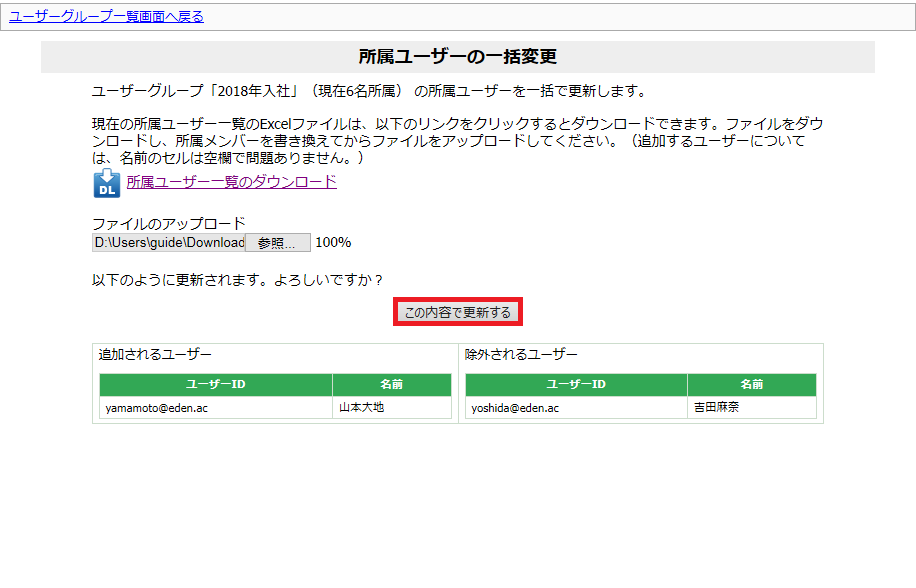Click the 100% upload progress text
Screen dimensions: 916x588
[333, 242]
